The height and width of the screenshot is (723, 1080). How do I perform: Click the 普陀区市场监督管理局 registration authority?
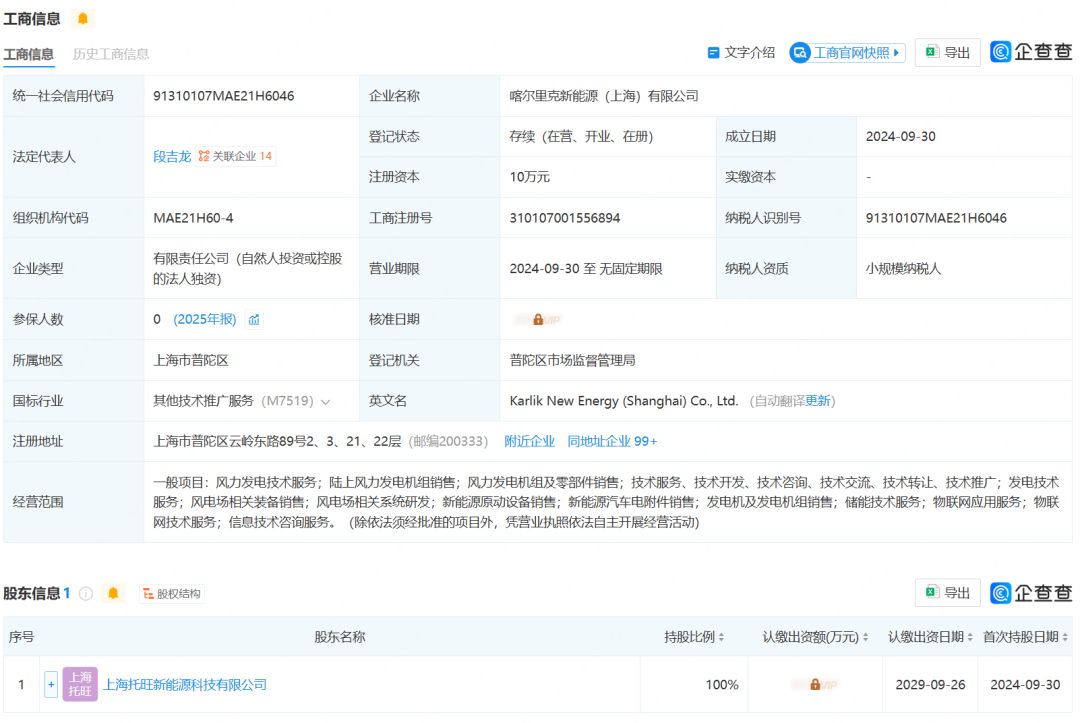572,360
